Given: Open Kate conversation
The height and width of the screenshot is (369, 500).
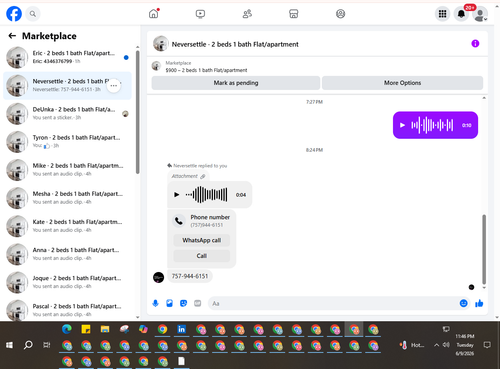Looking at the screenshot, I should point(67,226).
